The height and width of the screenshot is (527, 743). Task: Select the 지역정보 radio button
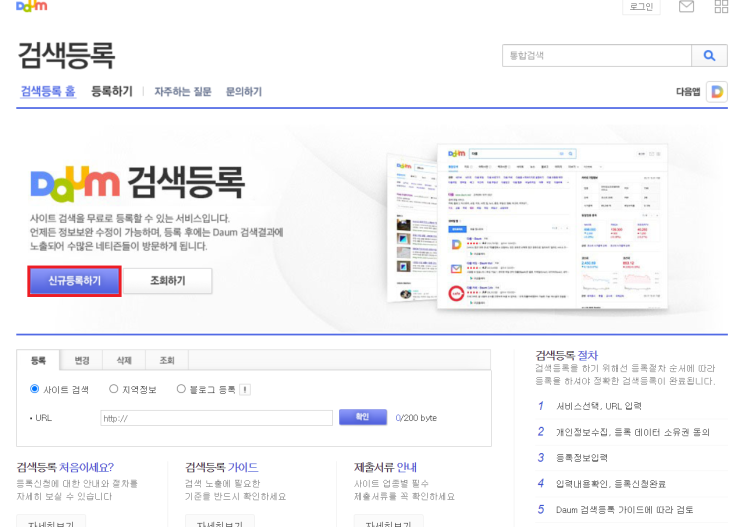pyautogui.click(x=113, y=389)
